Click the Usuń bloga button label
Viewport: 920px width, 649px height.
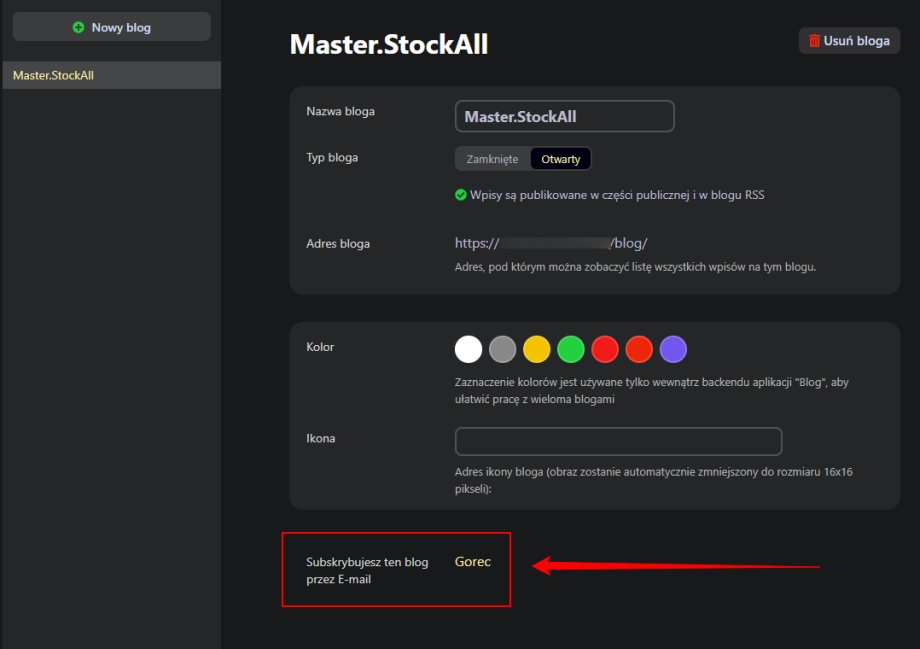(856, 41)
